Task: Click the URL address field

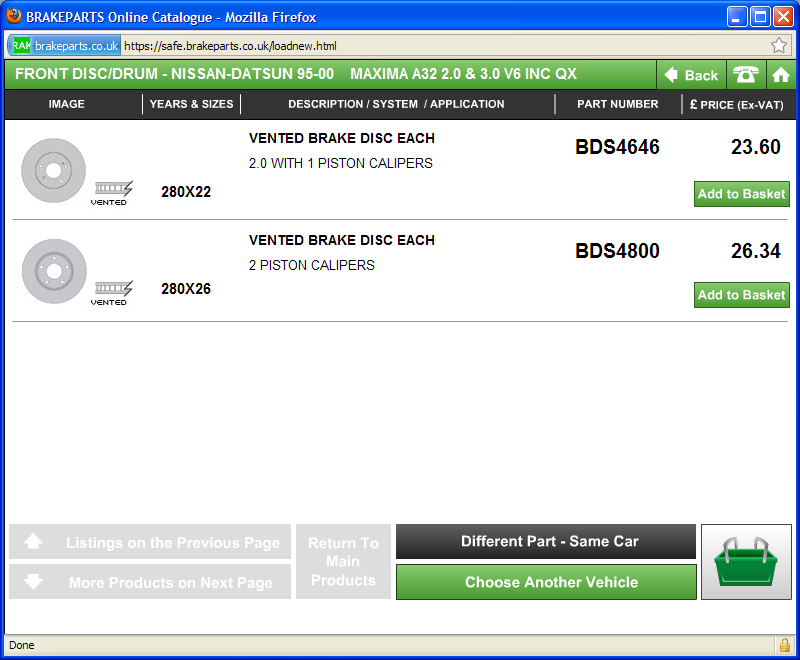Action: tap(440, 46)
